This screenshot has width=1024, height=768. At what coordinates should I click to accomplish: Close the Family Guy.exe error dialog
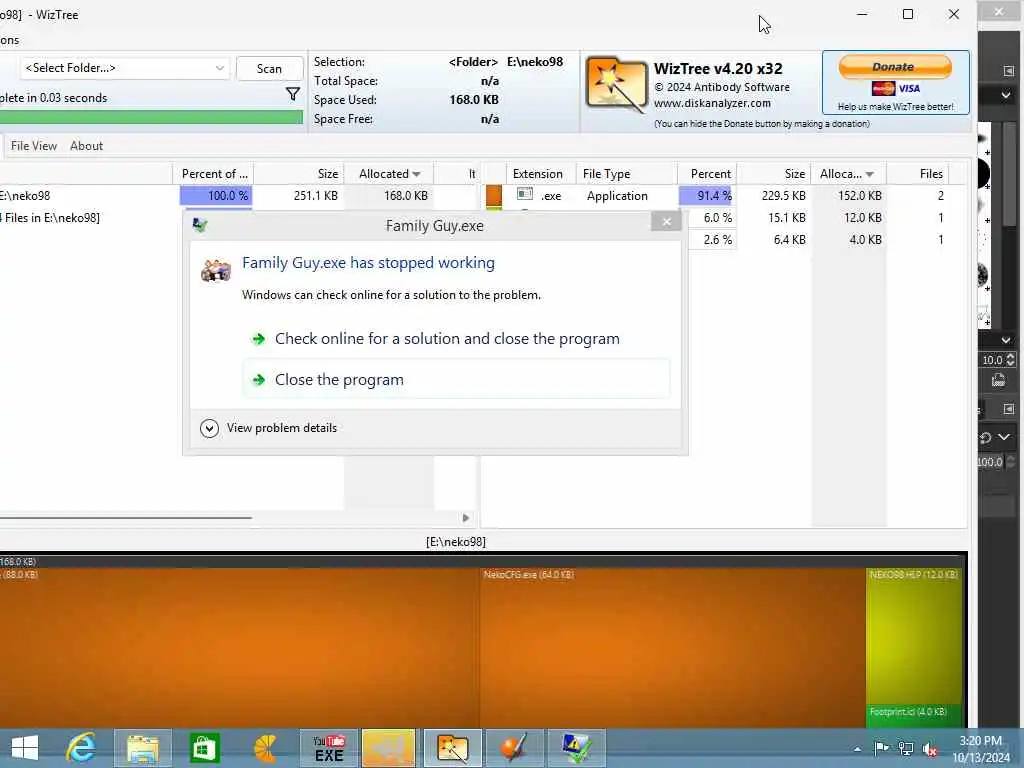point(666,222)
